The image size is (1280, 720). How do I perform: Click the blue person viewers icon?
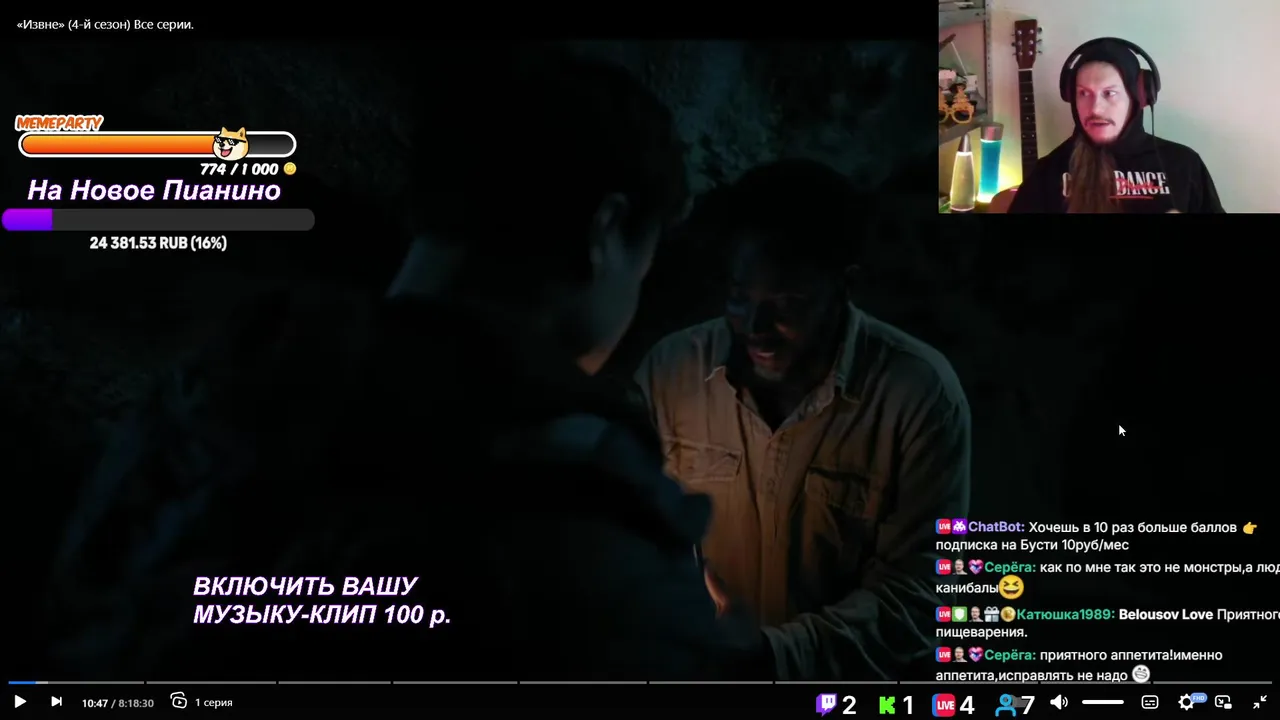coord(1006,705)
